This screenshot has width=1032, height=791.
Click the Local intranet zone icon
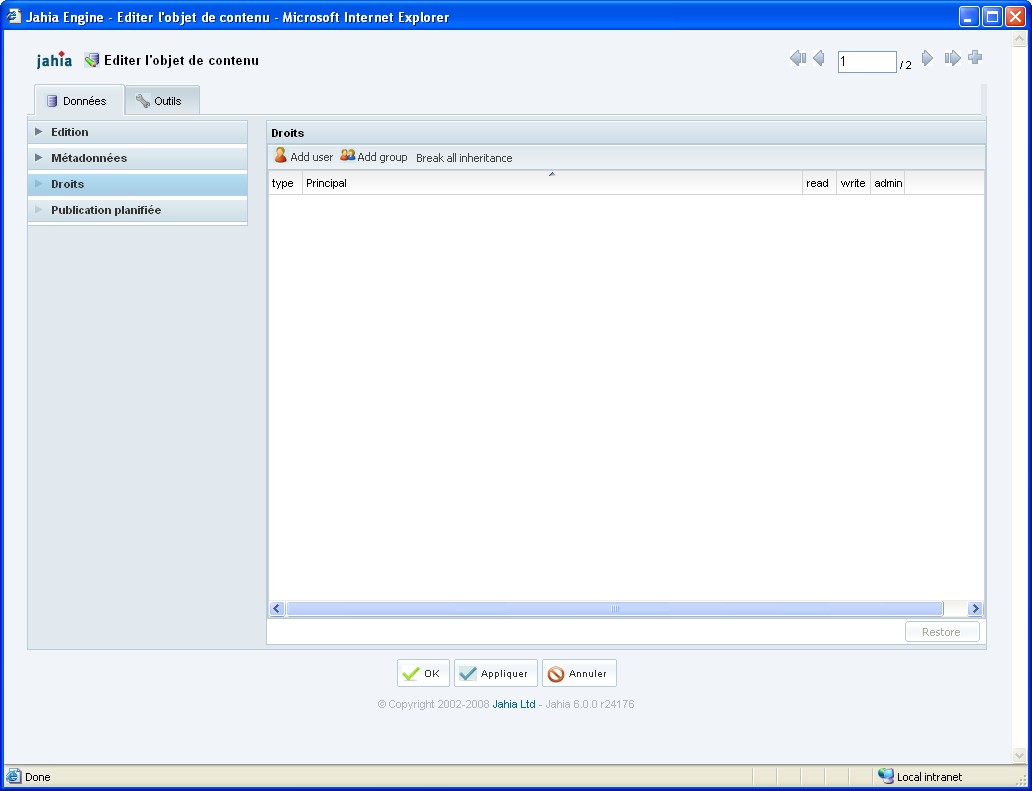click(x=886, y=777)
